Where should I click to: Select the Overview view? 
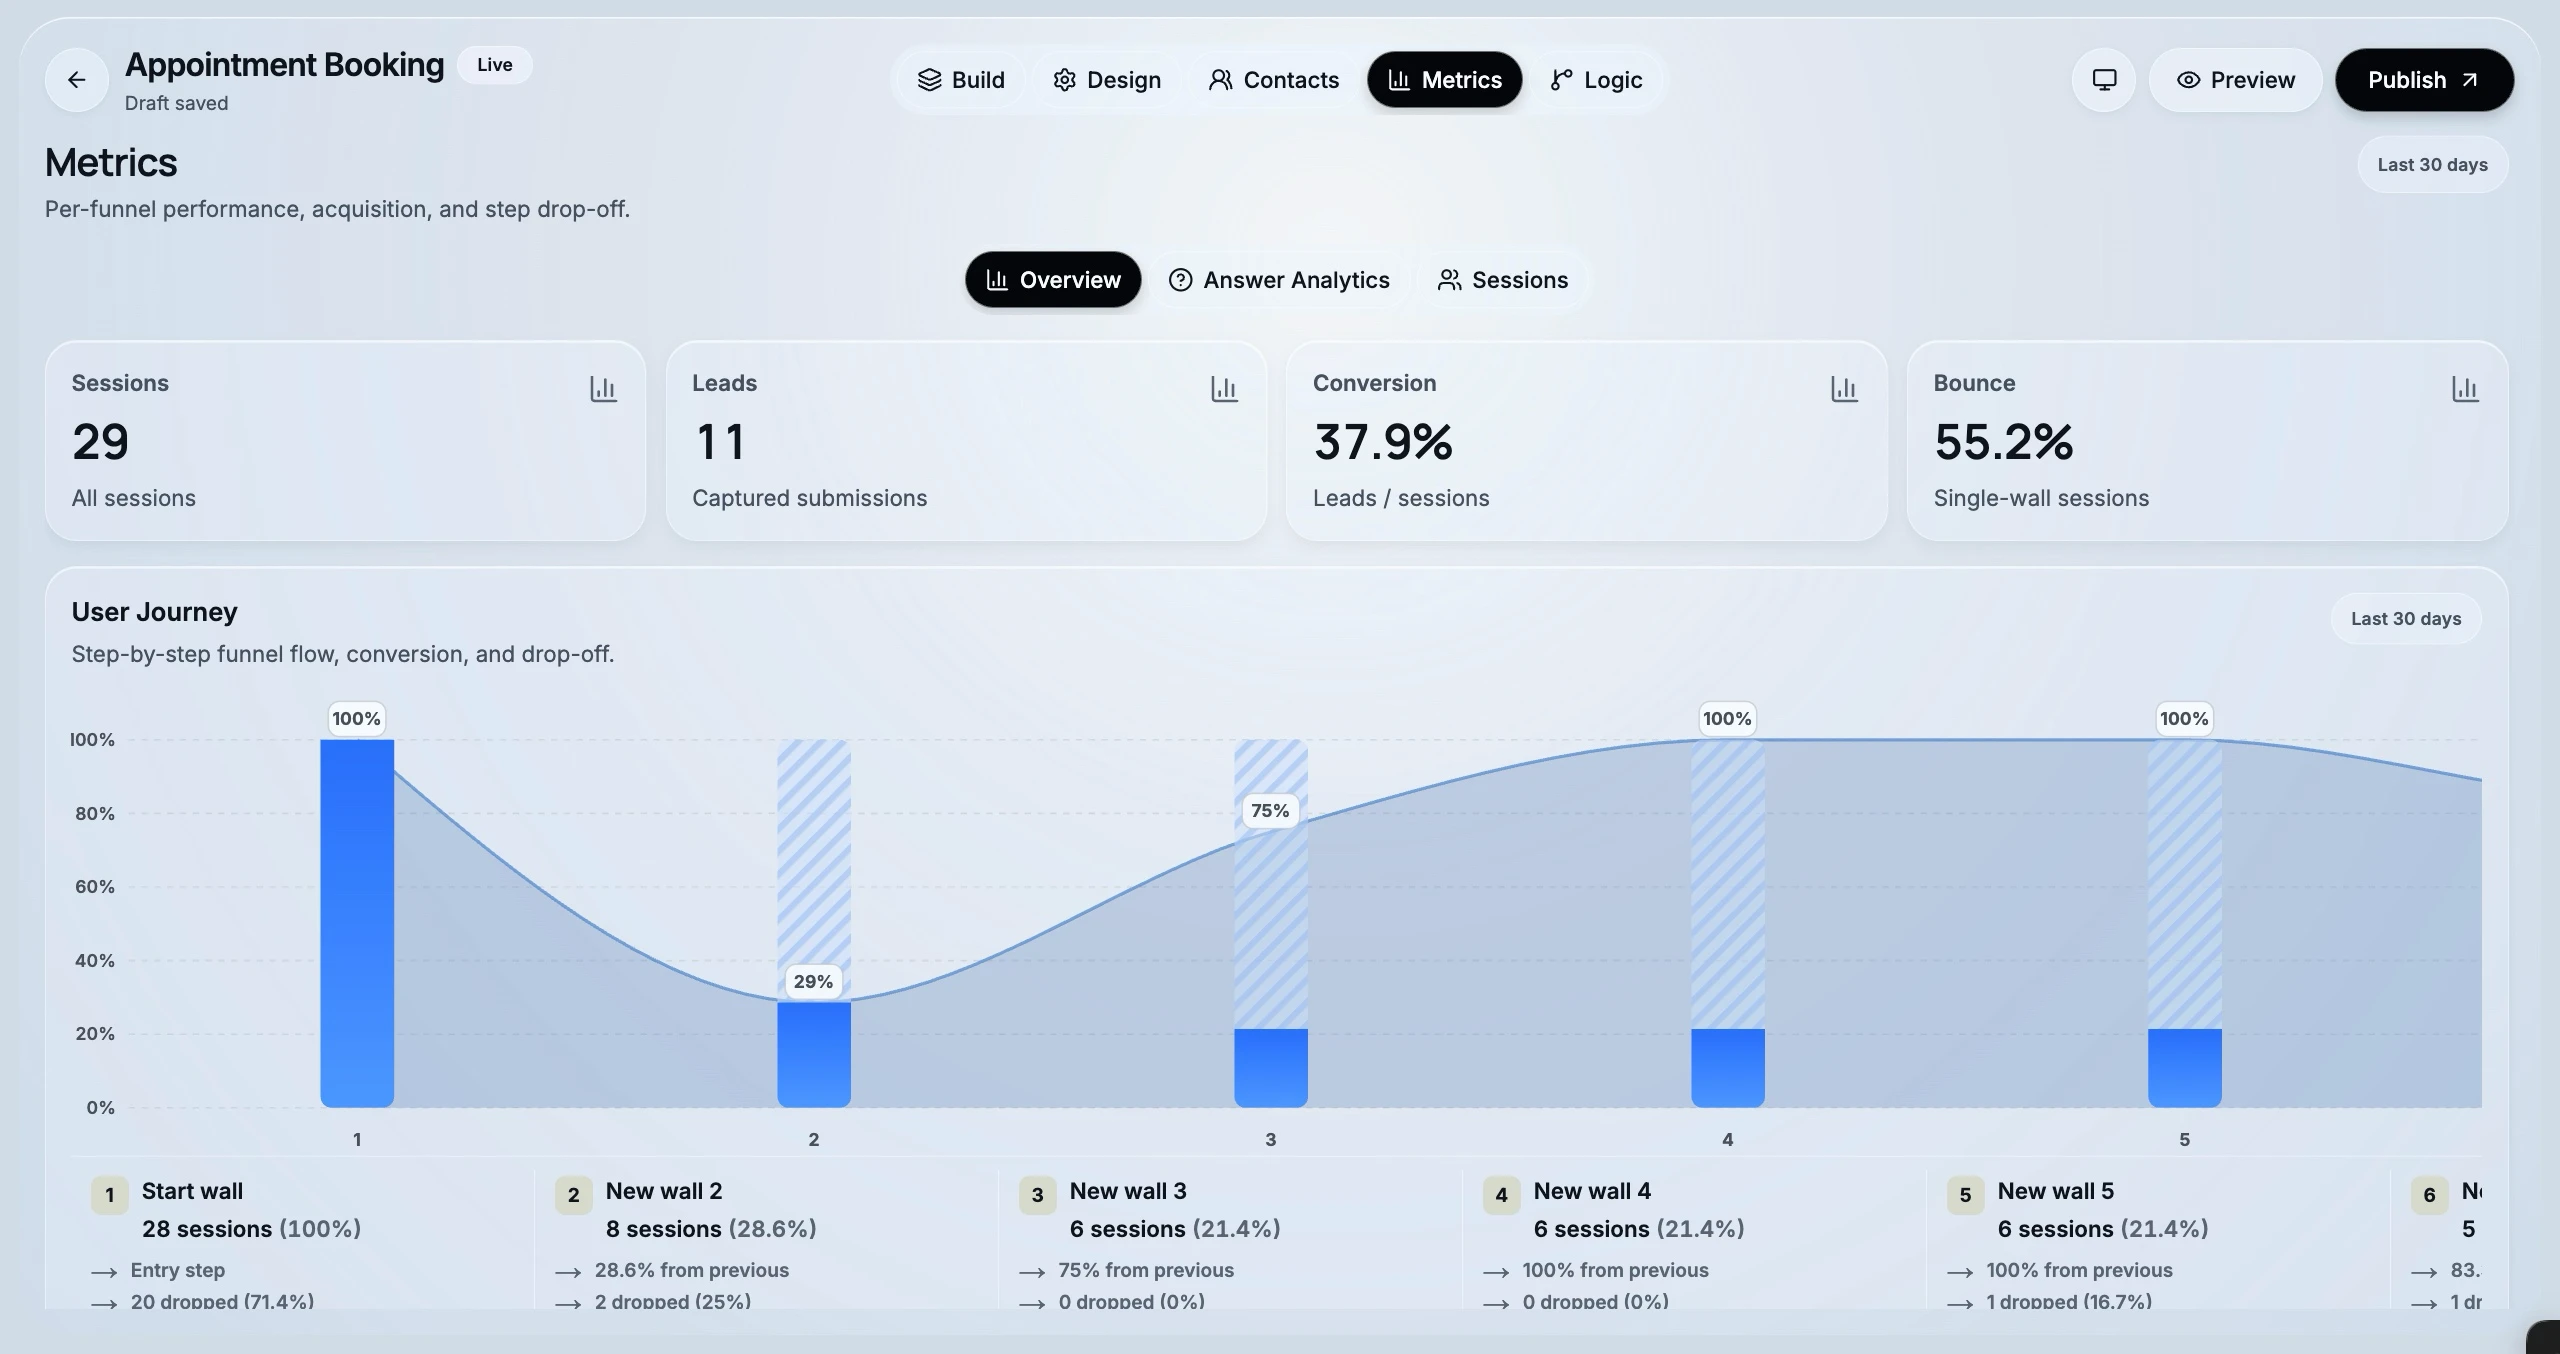tap(1053, 280)
